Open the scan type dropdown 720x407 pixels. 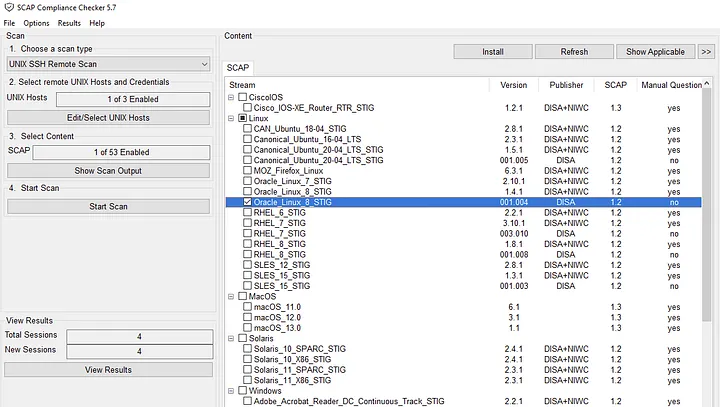pos(108,64)
